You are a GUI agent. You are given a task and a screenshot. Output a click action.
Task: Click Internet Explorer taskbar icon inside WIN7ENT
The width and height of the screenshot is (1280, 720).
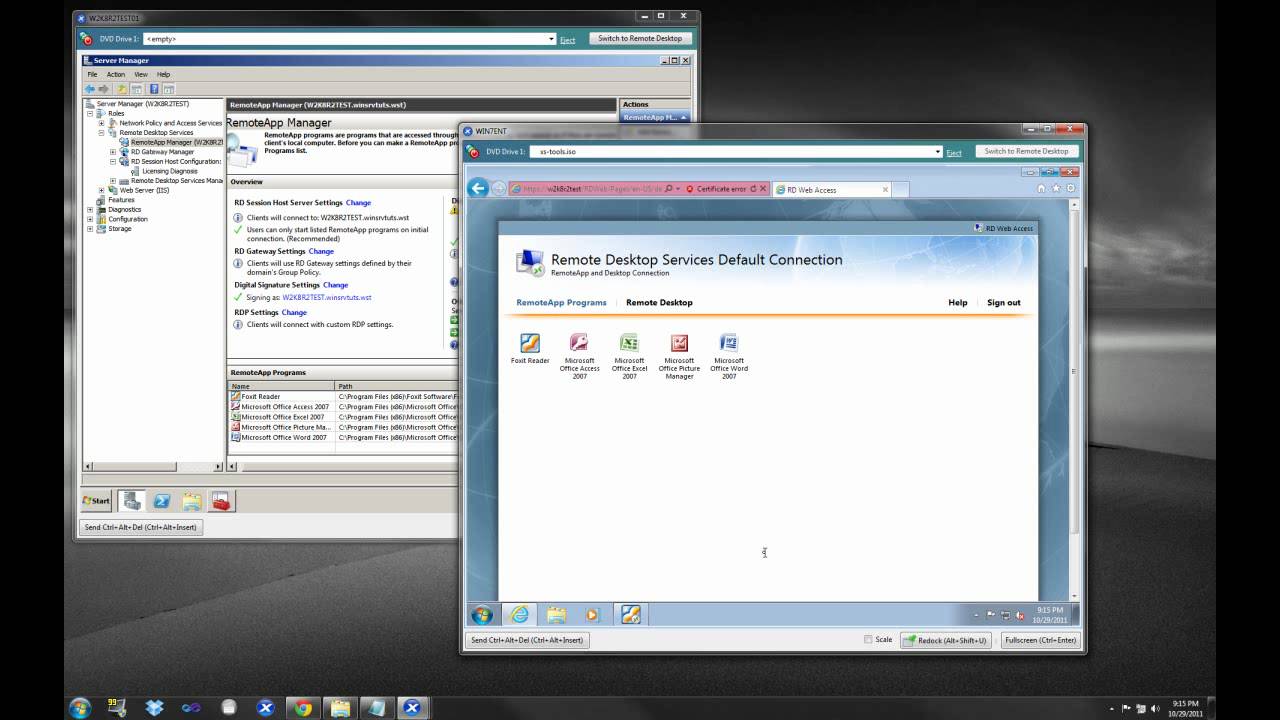[x=519, y=615]
